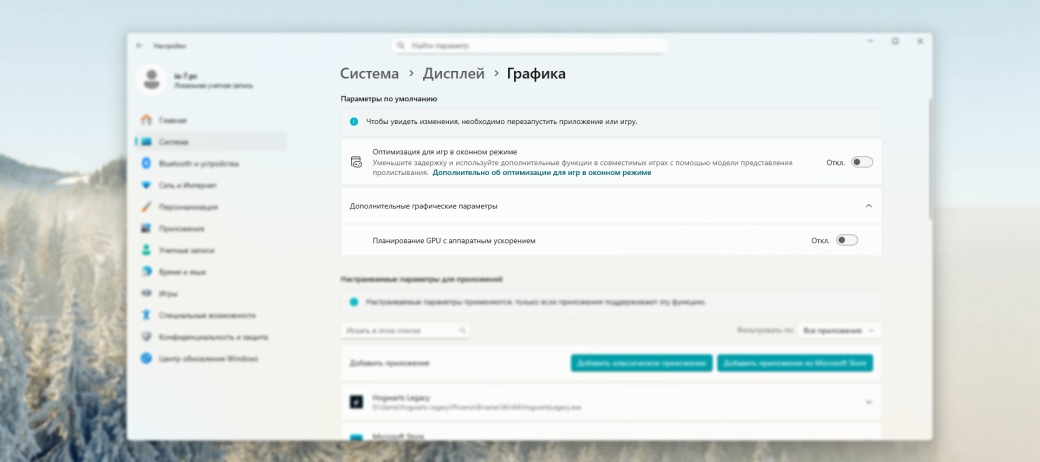Expand the Hogwarts Legacy entry chevron
1040x462 pixels.
point(868,402)
